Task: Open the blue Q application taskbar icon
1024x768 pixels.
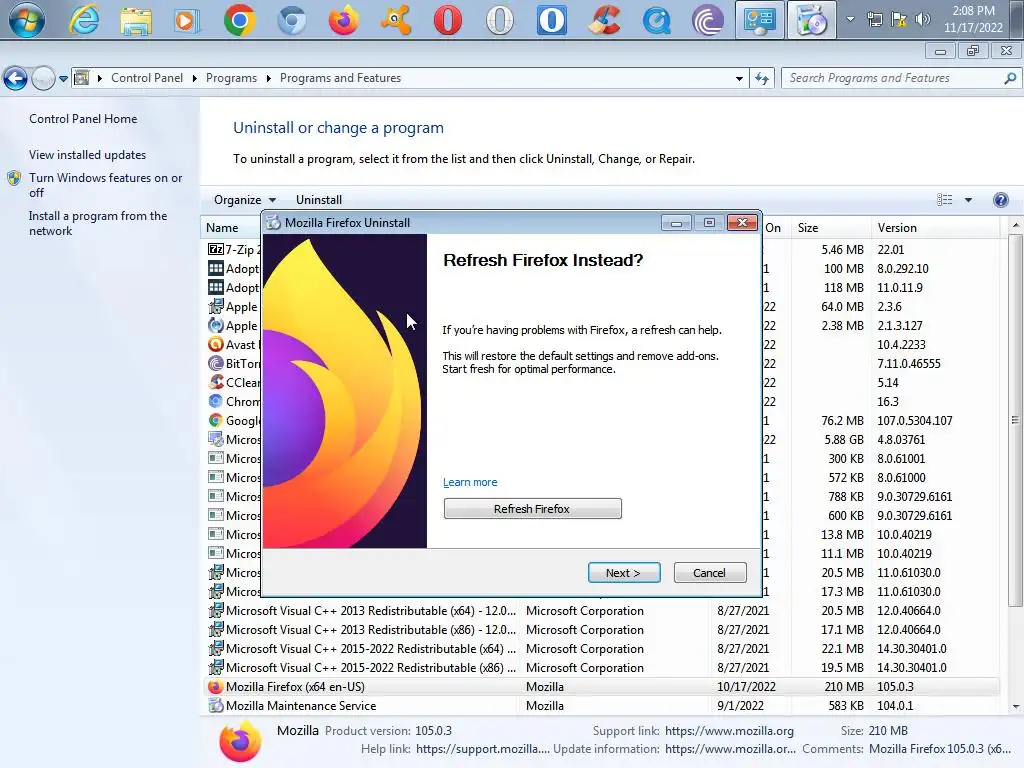Action: pyautogui.click(x=656, y=20)
